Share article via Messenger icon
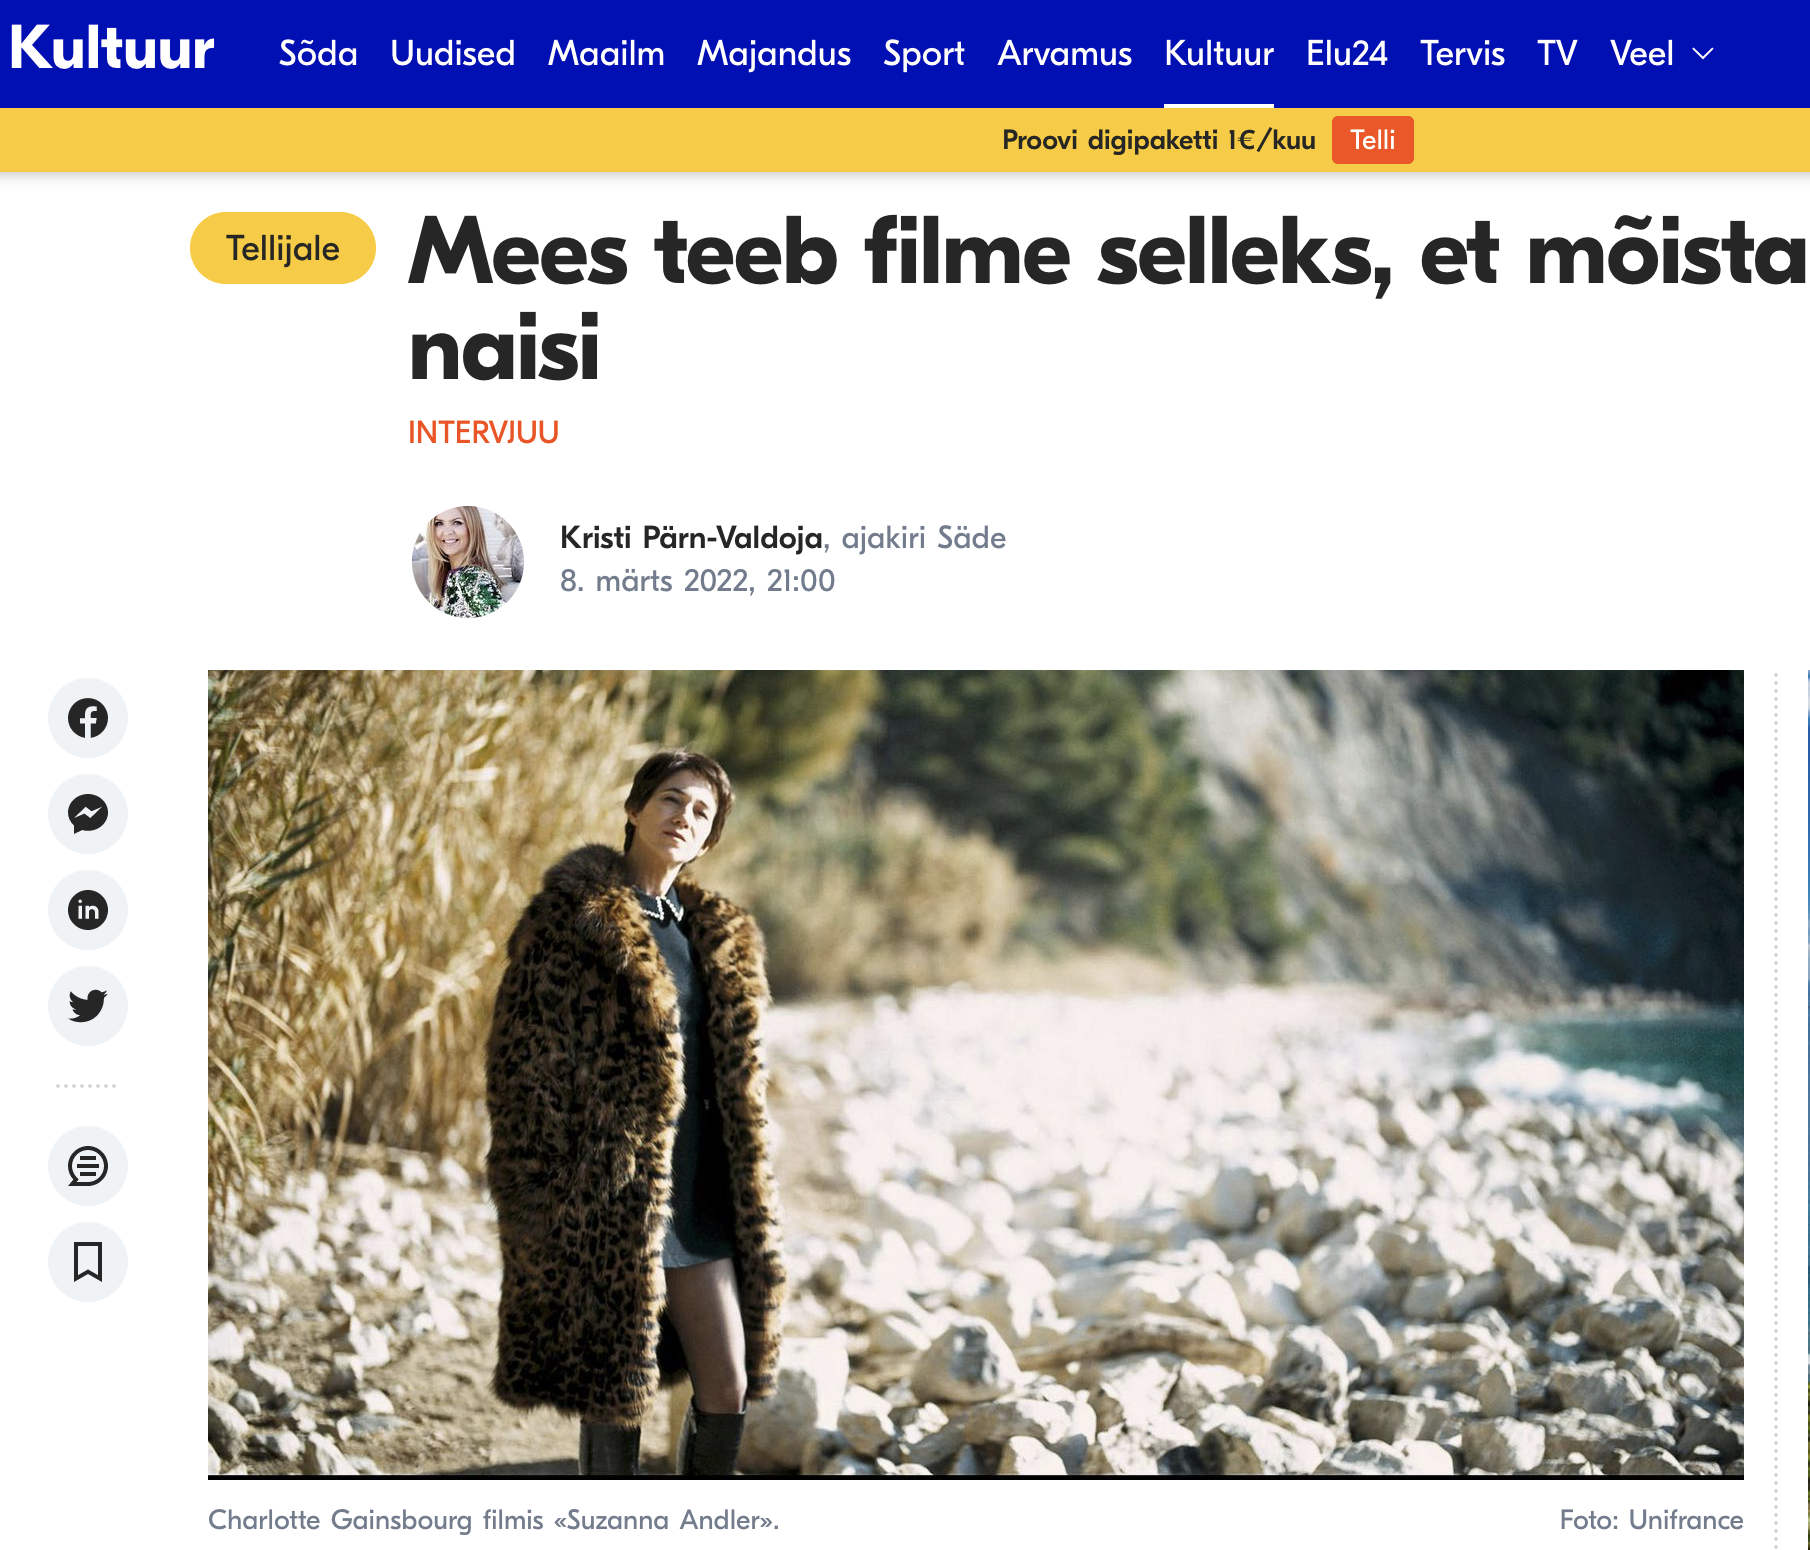 (x=88, y=814)
